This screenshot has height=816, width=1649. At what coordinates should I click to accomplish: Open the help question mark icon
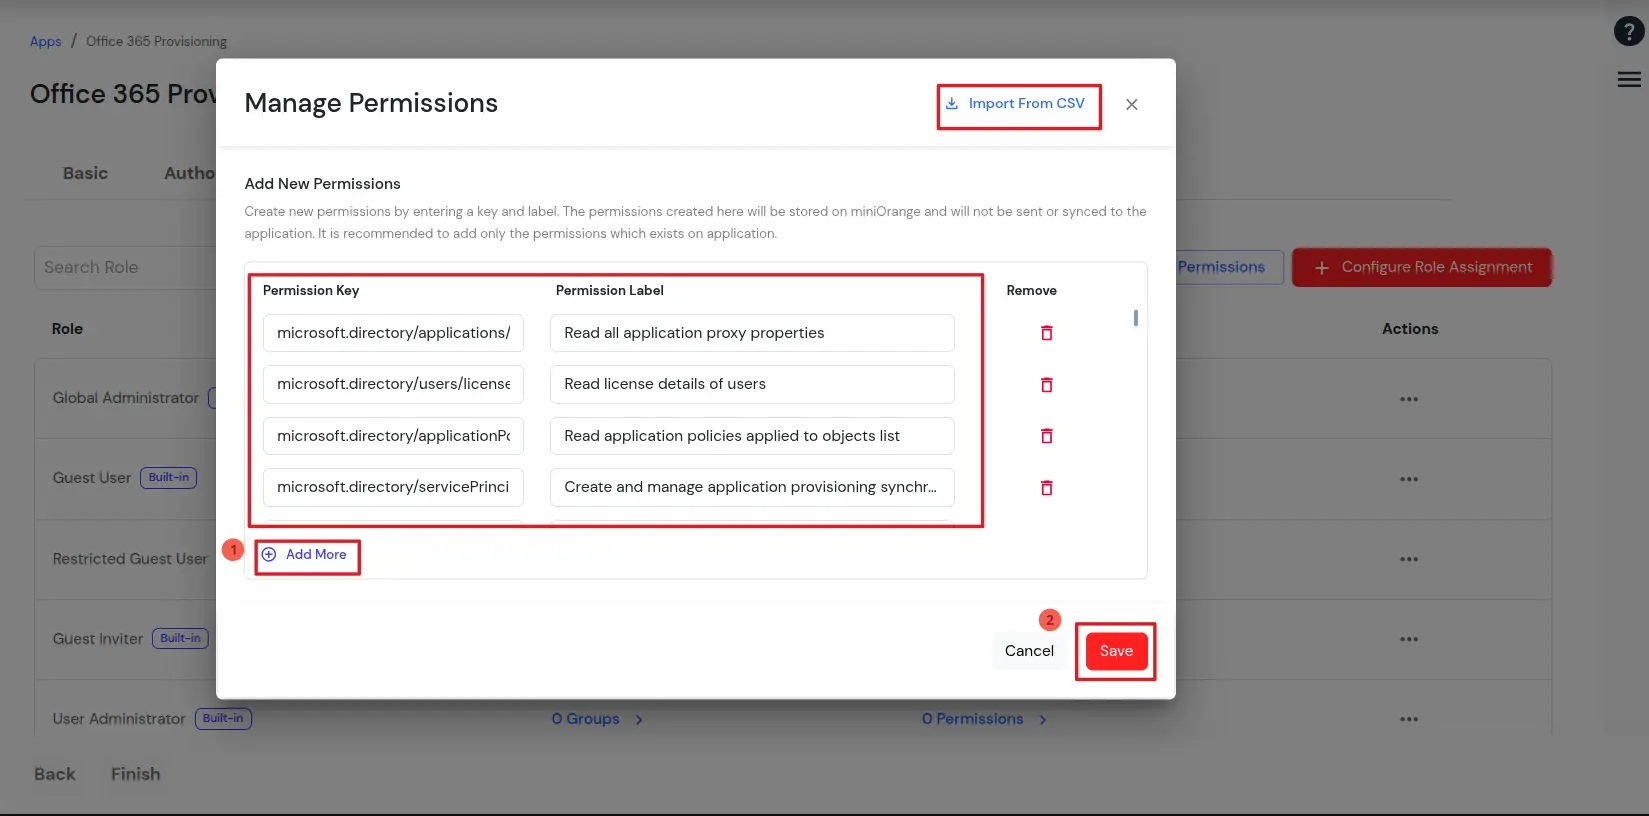click(1629, 31)
